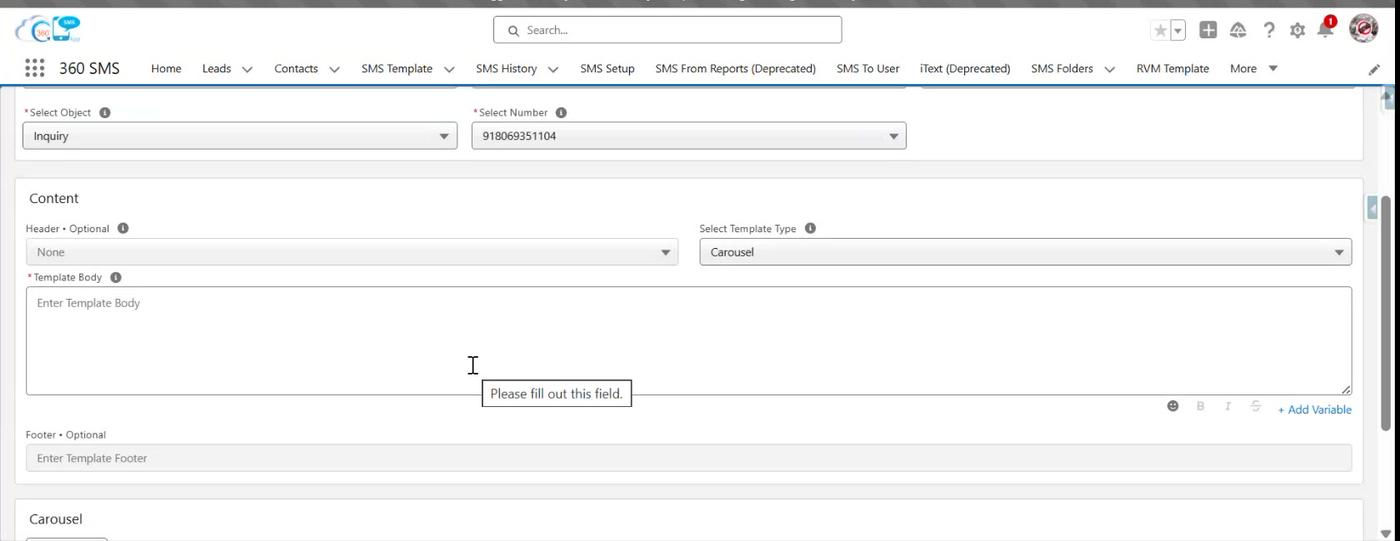Apply italic formatting to the template body
This screenshot has width=1400, height=541.
click(x=1228, y=406)
